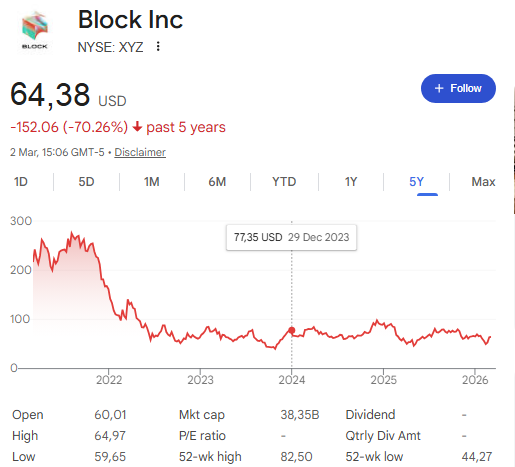Click the plus Follow button
The width and height of the screenshot is (515, 467).
[x=458, y=88]
